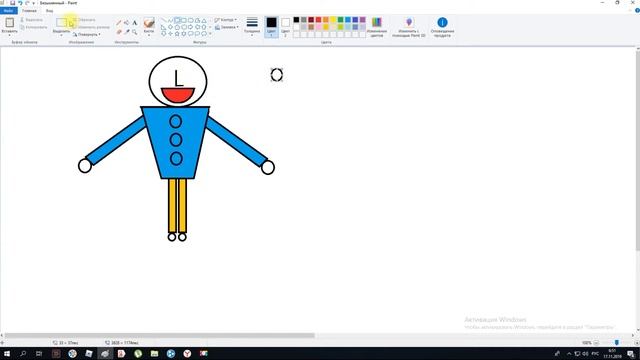Select the Fill with color bucket tool
Image resolution: width=640 pixels, height=360 pixels.
click(x=127, y=23)
